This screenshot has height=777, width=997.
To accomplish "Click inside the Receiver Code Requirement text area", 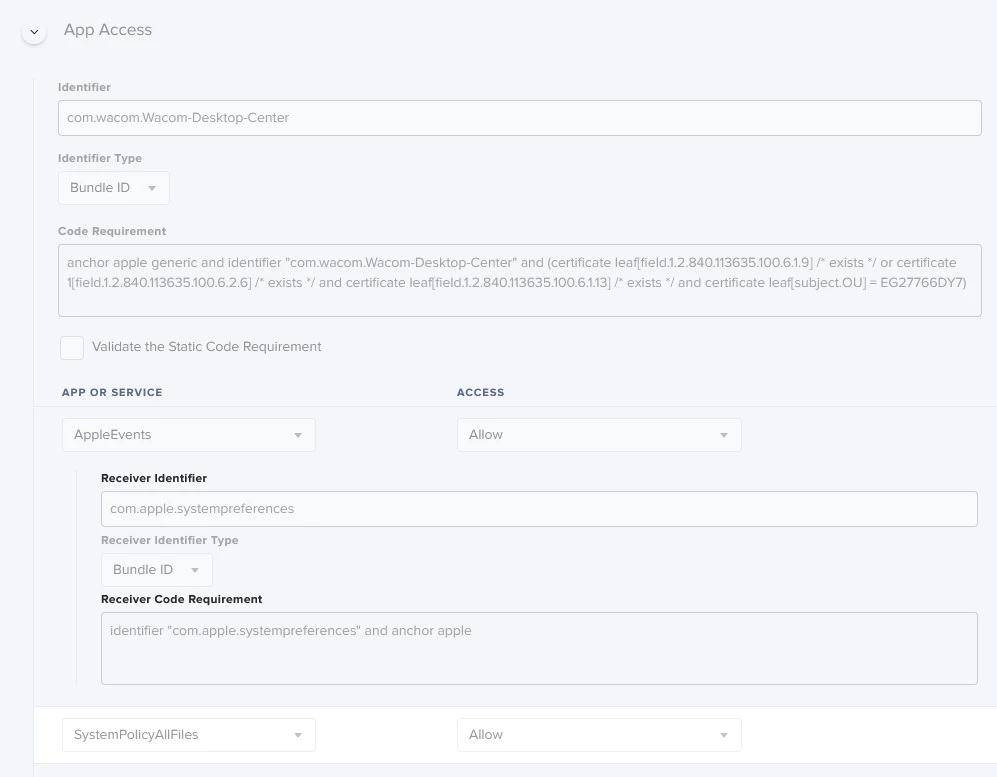I will (x=539, y=649).
